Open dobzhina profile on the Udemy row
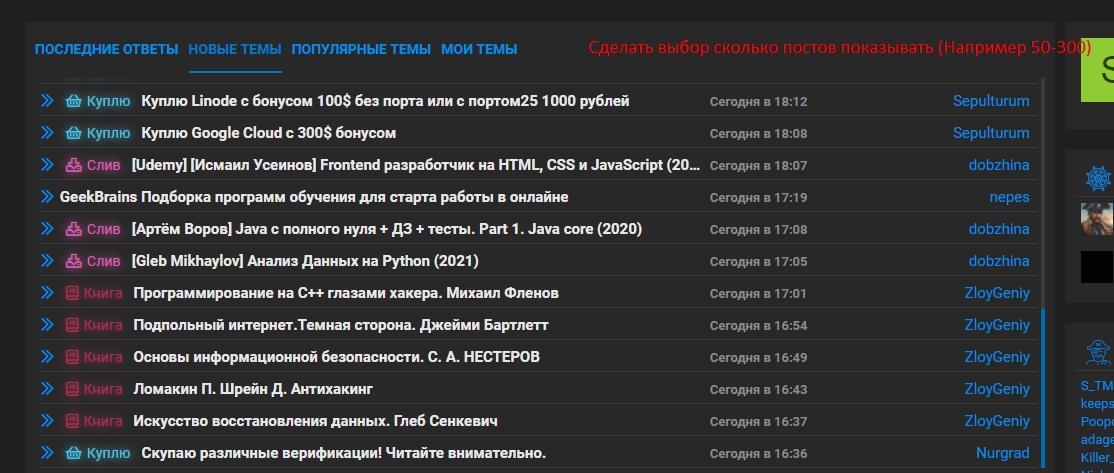This screenshot has width=1114, height=473. [999, 165]
